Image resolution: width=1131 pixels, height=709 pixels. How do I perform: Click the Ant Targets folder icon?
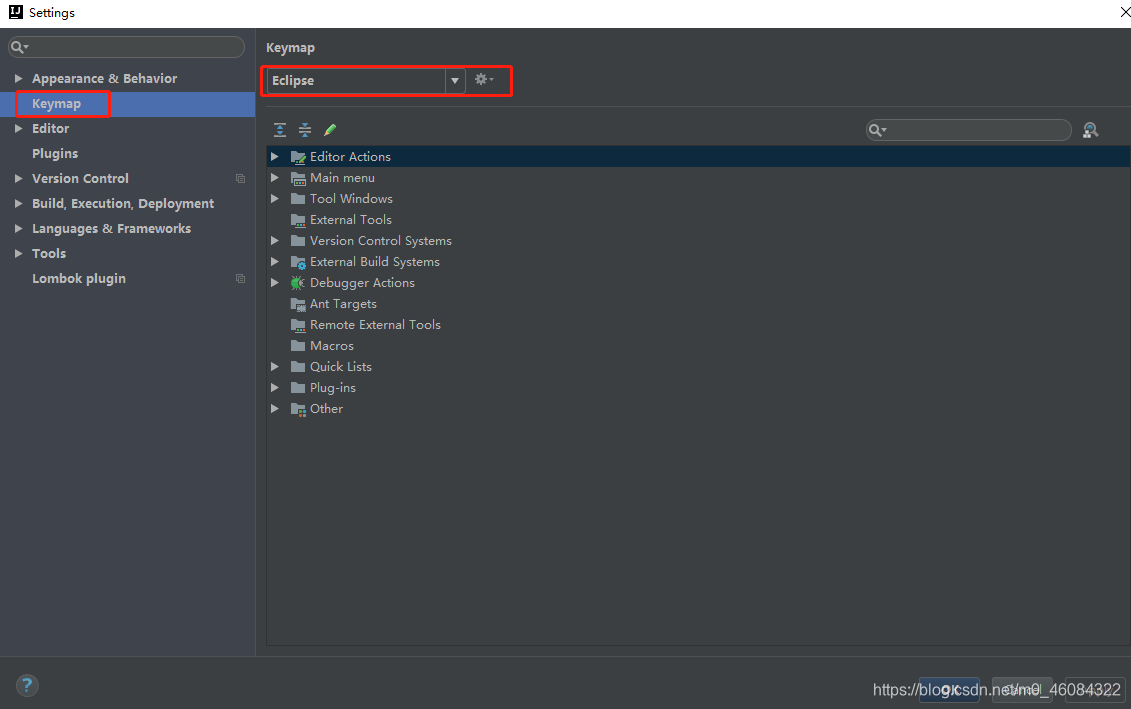tap(298, 304)
